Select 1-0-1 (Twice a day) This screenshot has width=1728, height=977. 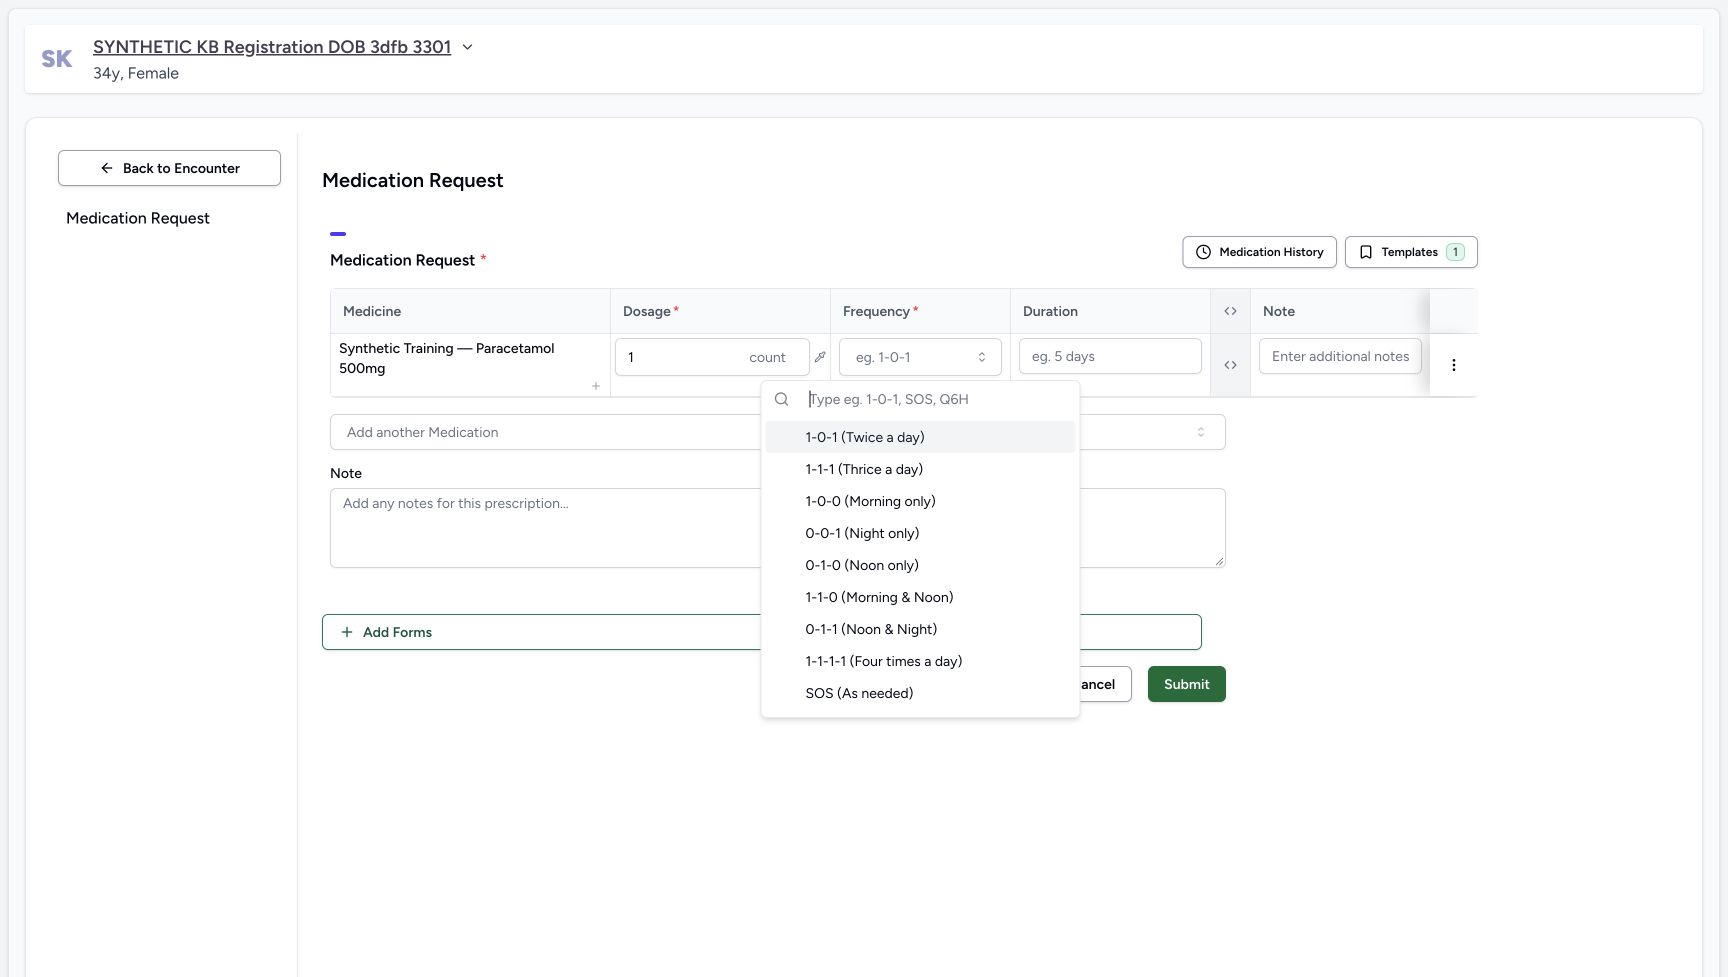pos(920,437)
